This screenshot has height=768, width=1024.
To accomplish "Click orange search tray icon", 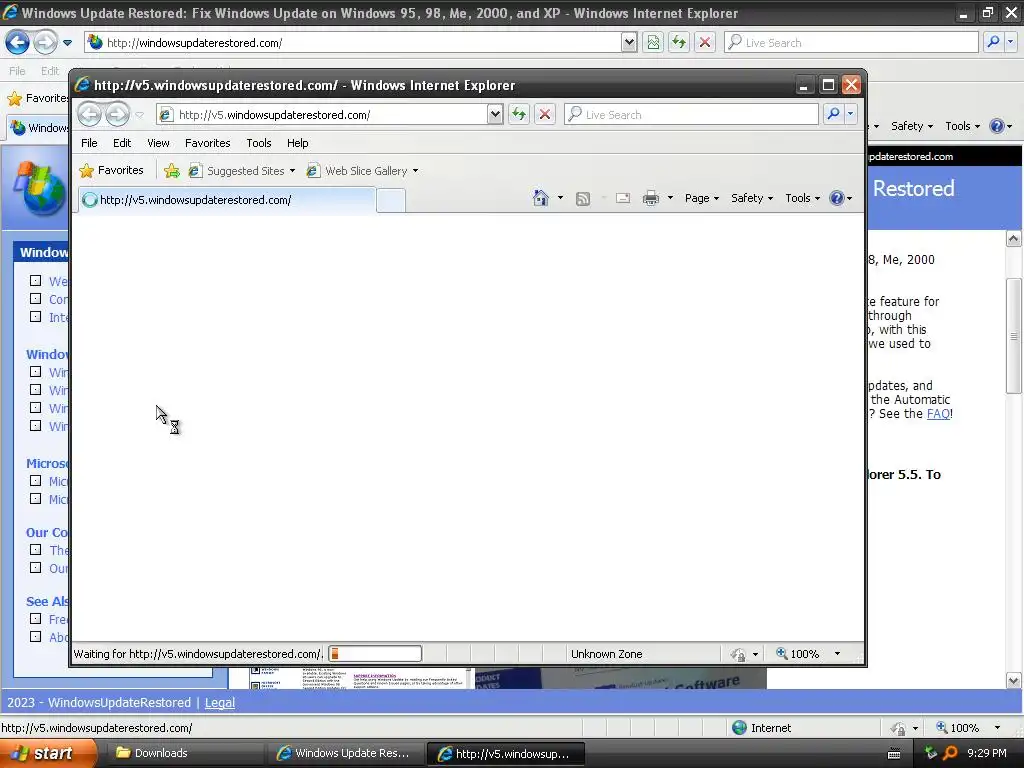I will (950, 753).
